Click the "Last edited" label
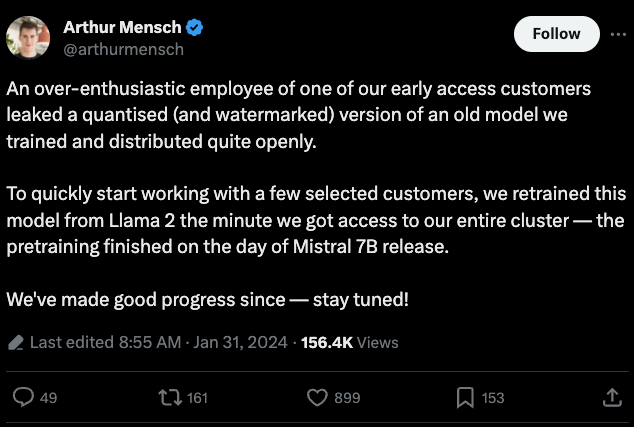The image size is (634, 427). click(x=73, y=342)
